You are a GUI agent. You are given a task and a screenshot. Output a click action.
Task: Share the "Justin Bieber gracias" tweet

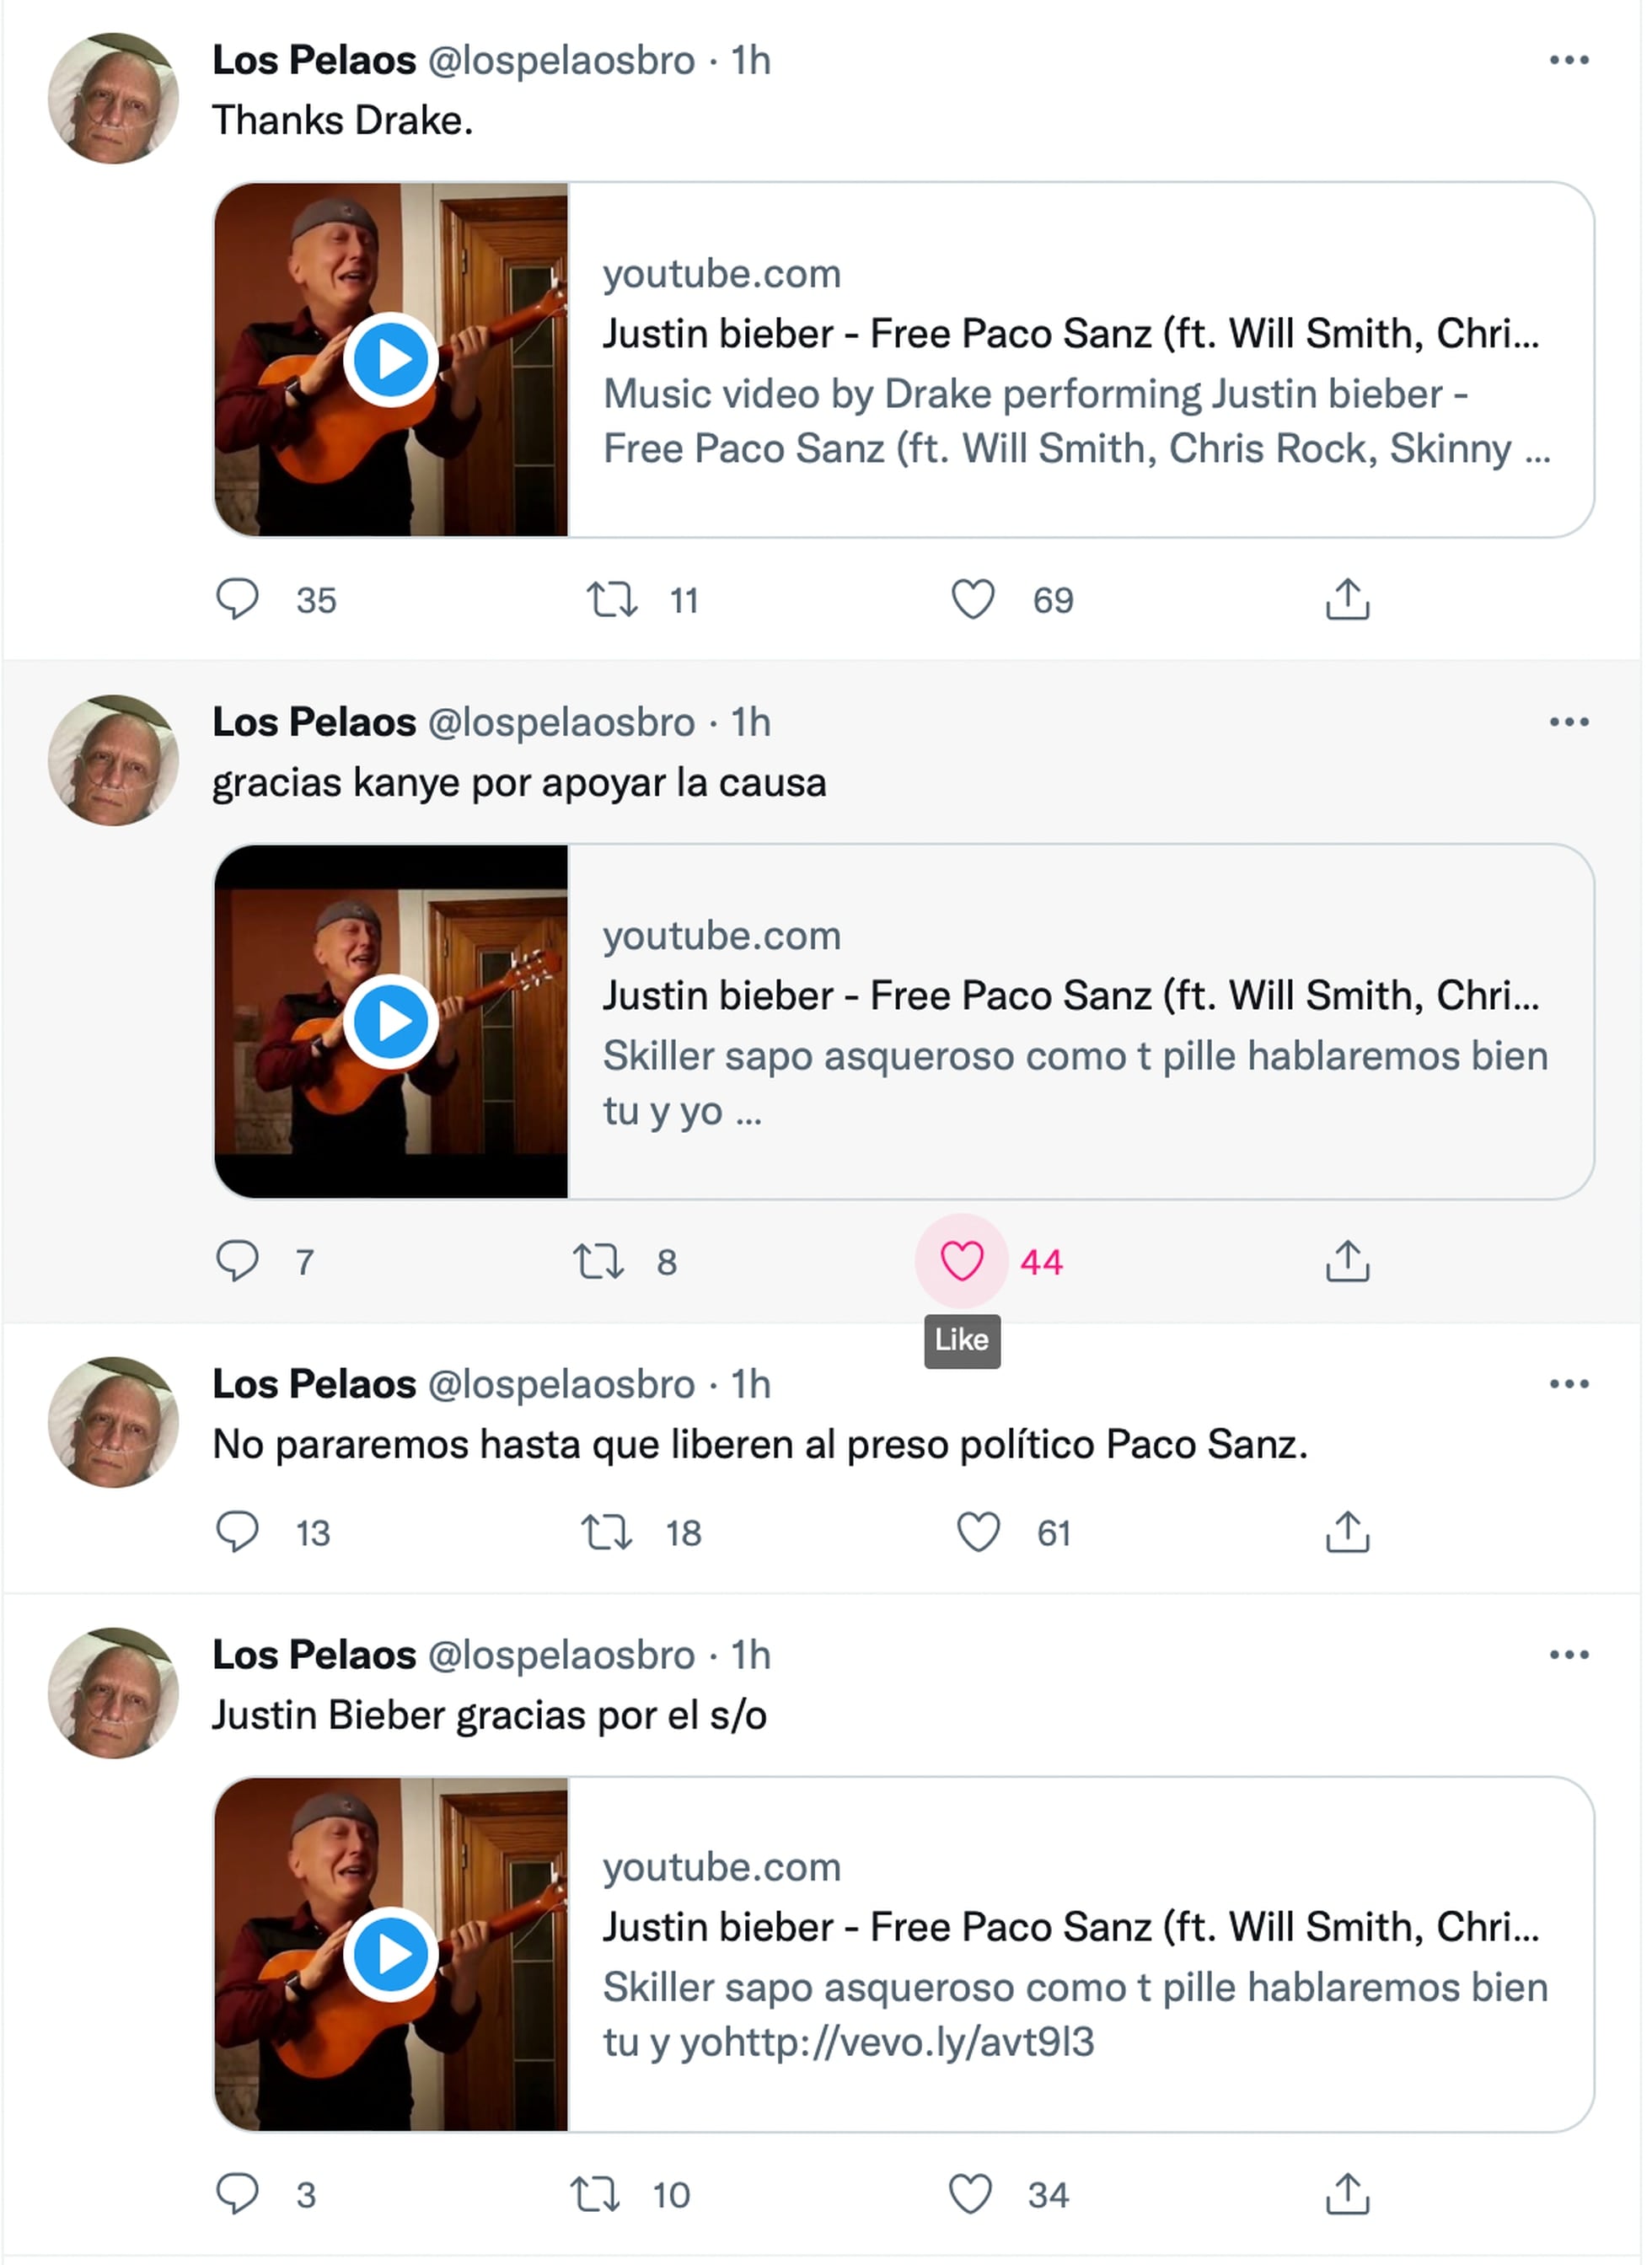coord(1347,2194)
